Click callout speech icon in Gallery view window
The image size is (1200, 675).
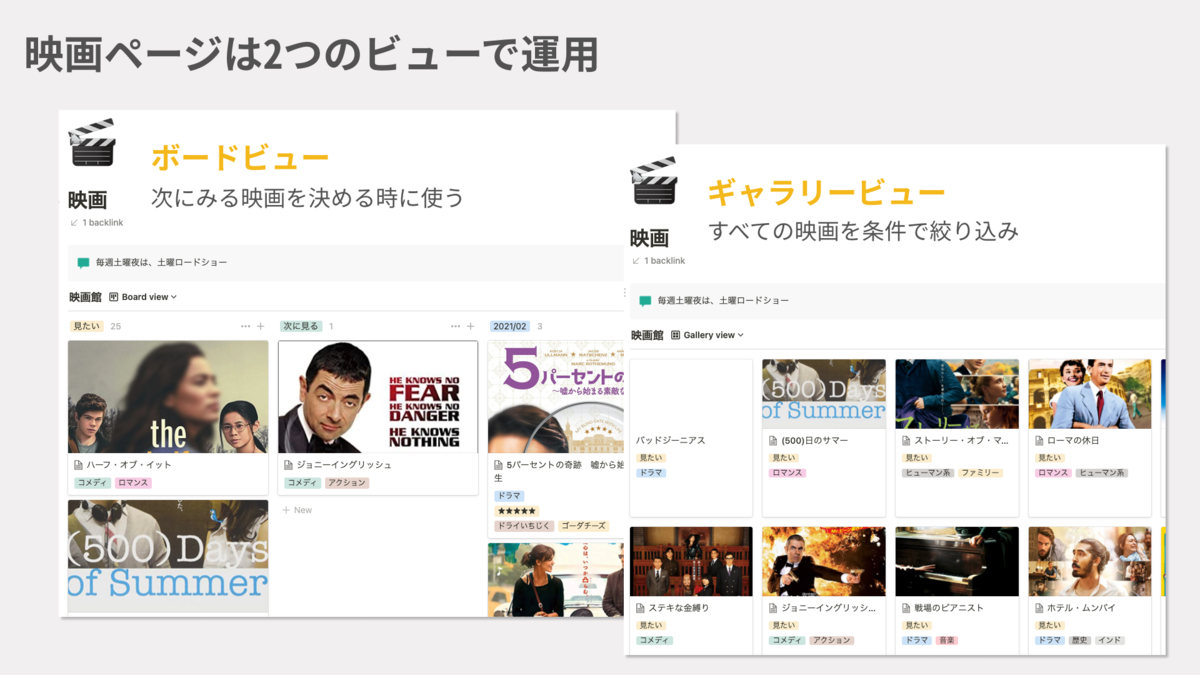point(645,301)
